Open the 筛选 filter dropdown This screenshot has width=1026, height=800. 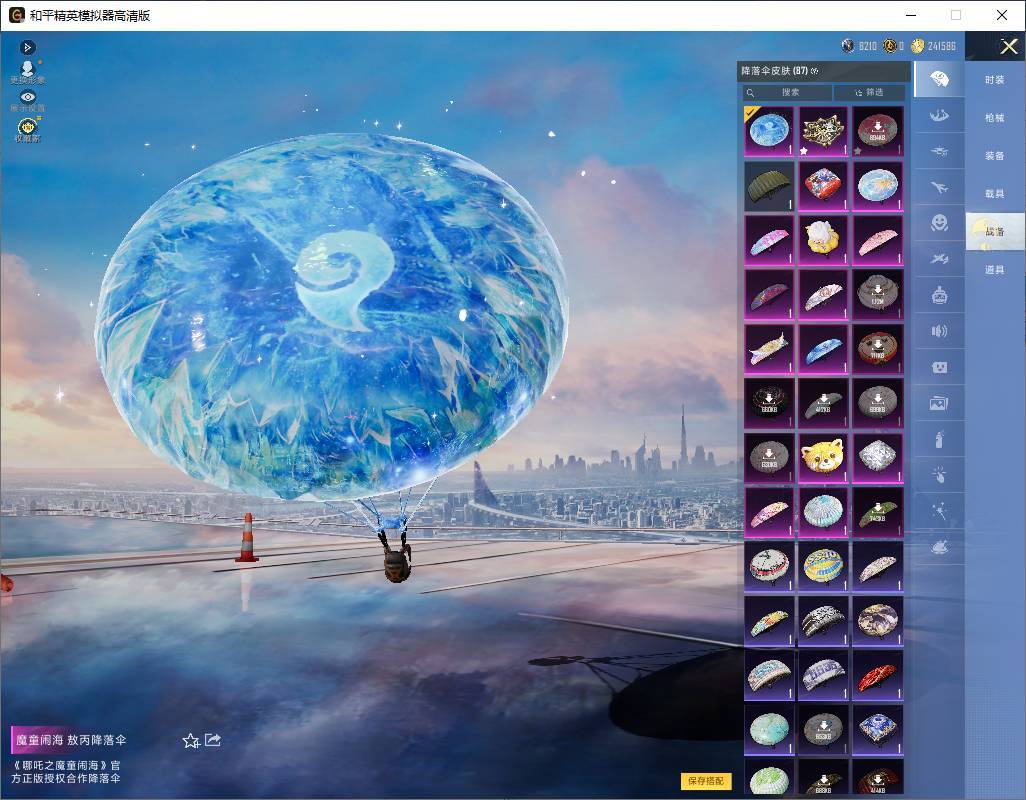pyautogui.click(x=869, y=92)
